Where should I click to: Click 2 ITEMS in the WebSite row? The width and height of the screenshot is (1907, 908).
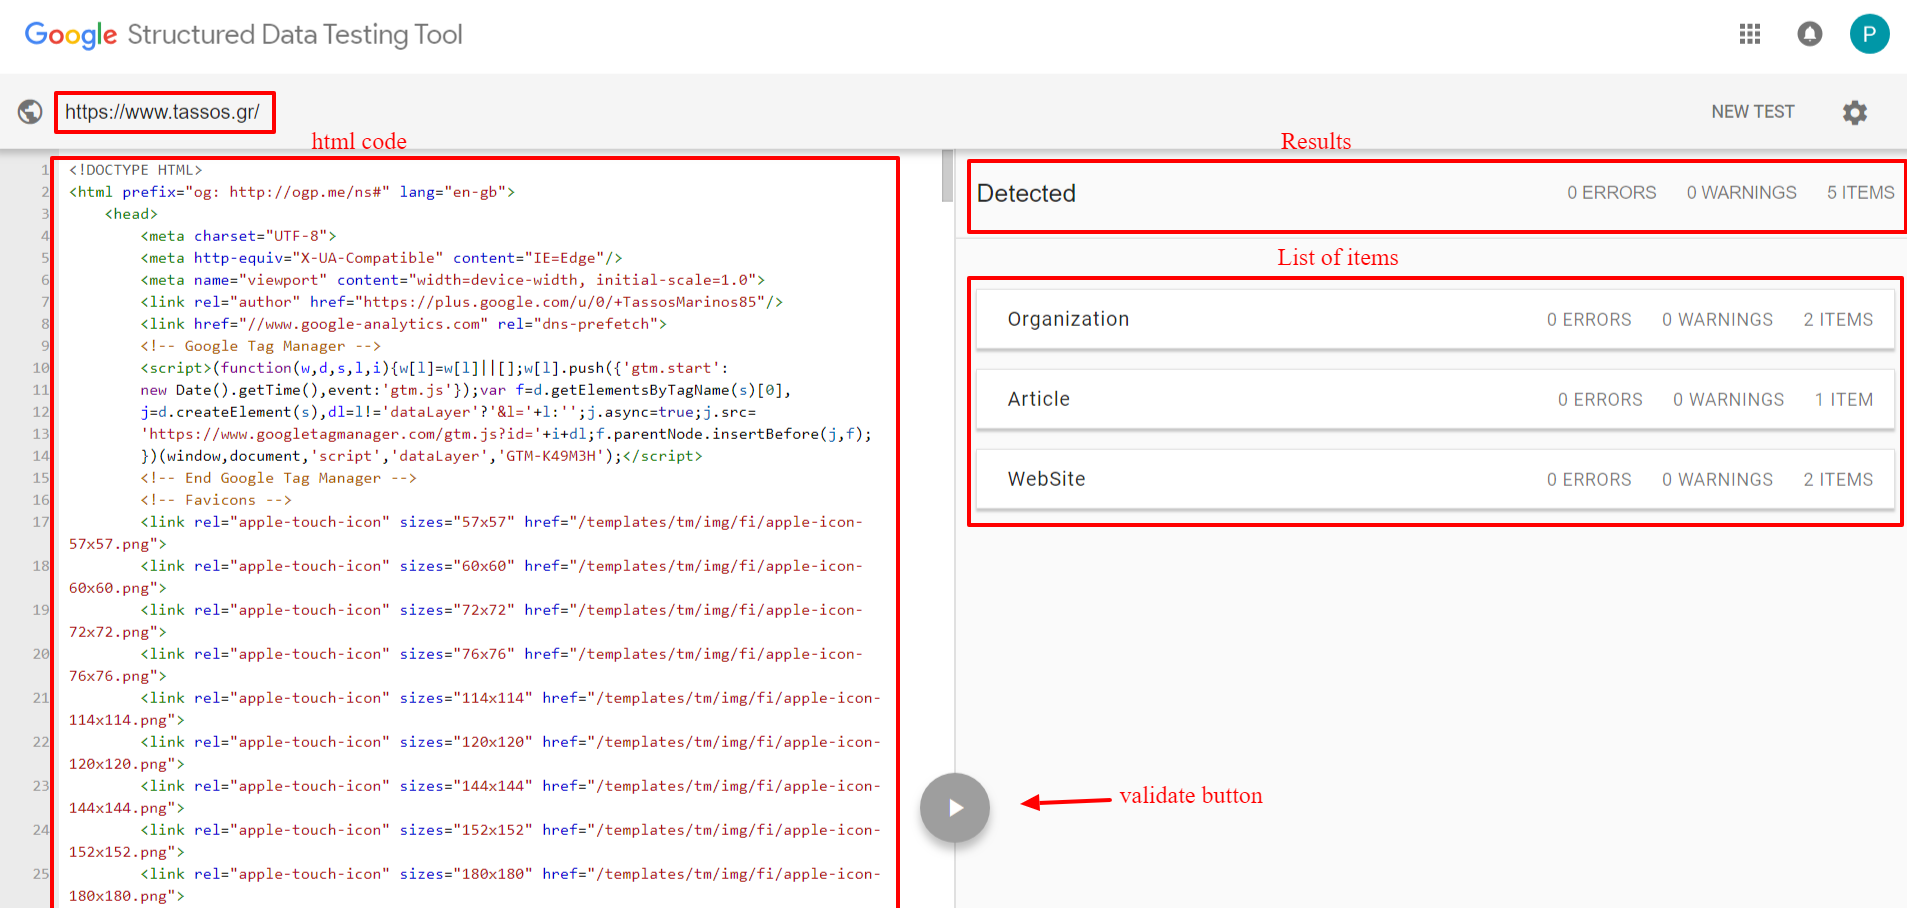coord(1838,480)
